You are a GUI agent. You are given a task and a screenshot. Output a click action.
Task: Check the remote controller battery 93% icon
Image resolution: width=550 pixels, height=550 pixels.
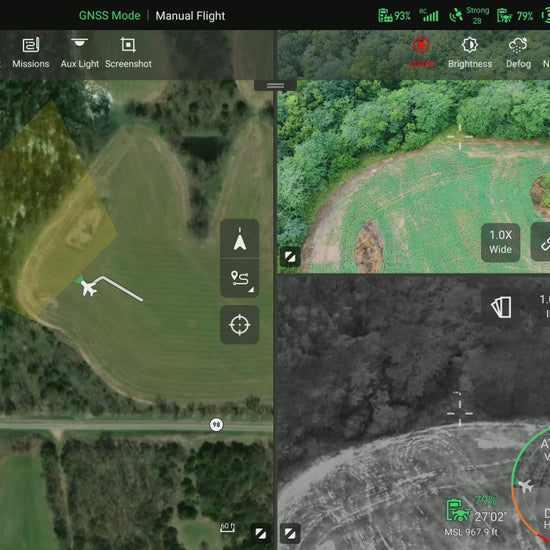394,16
